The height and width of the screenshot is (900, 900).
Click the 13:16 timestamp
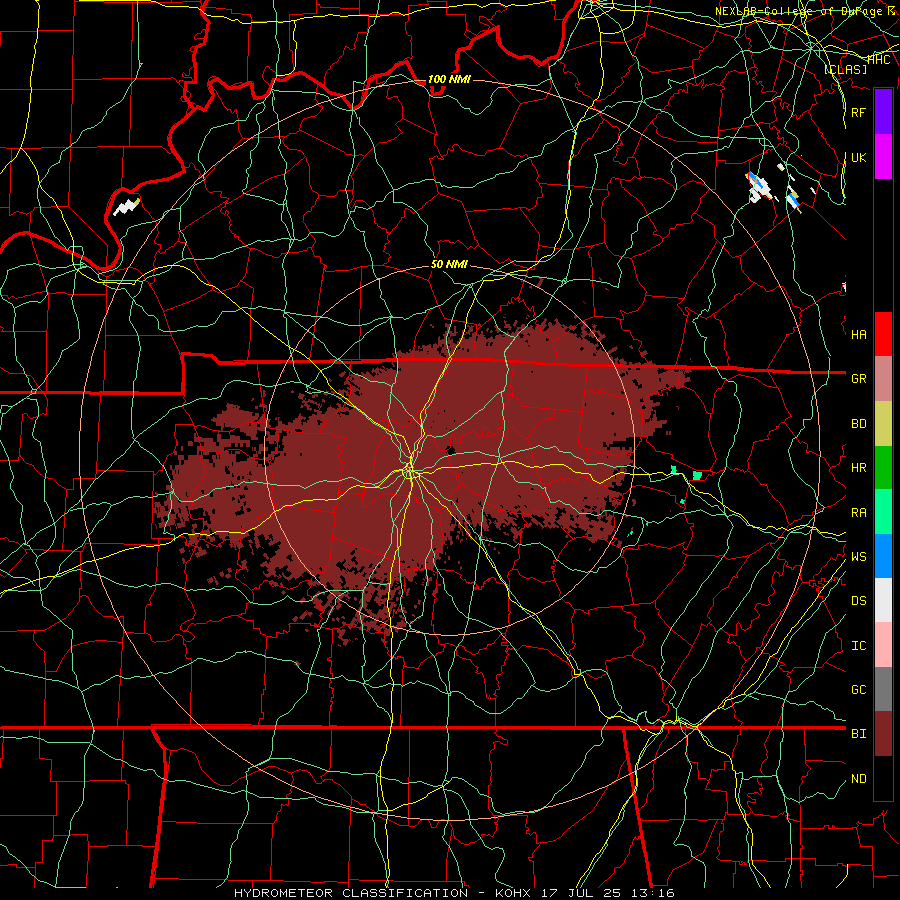(651, 893)
